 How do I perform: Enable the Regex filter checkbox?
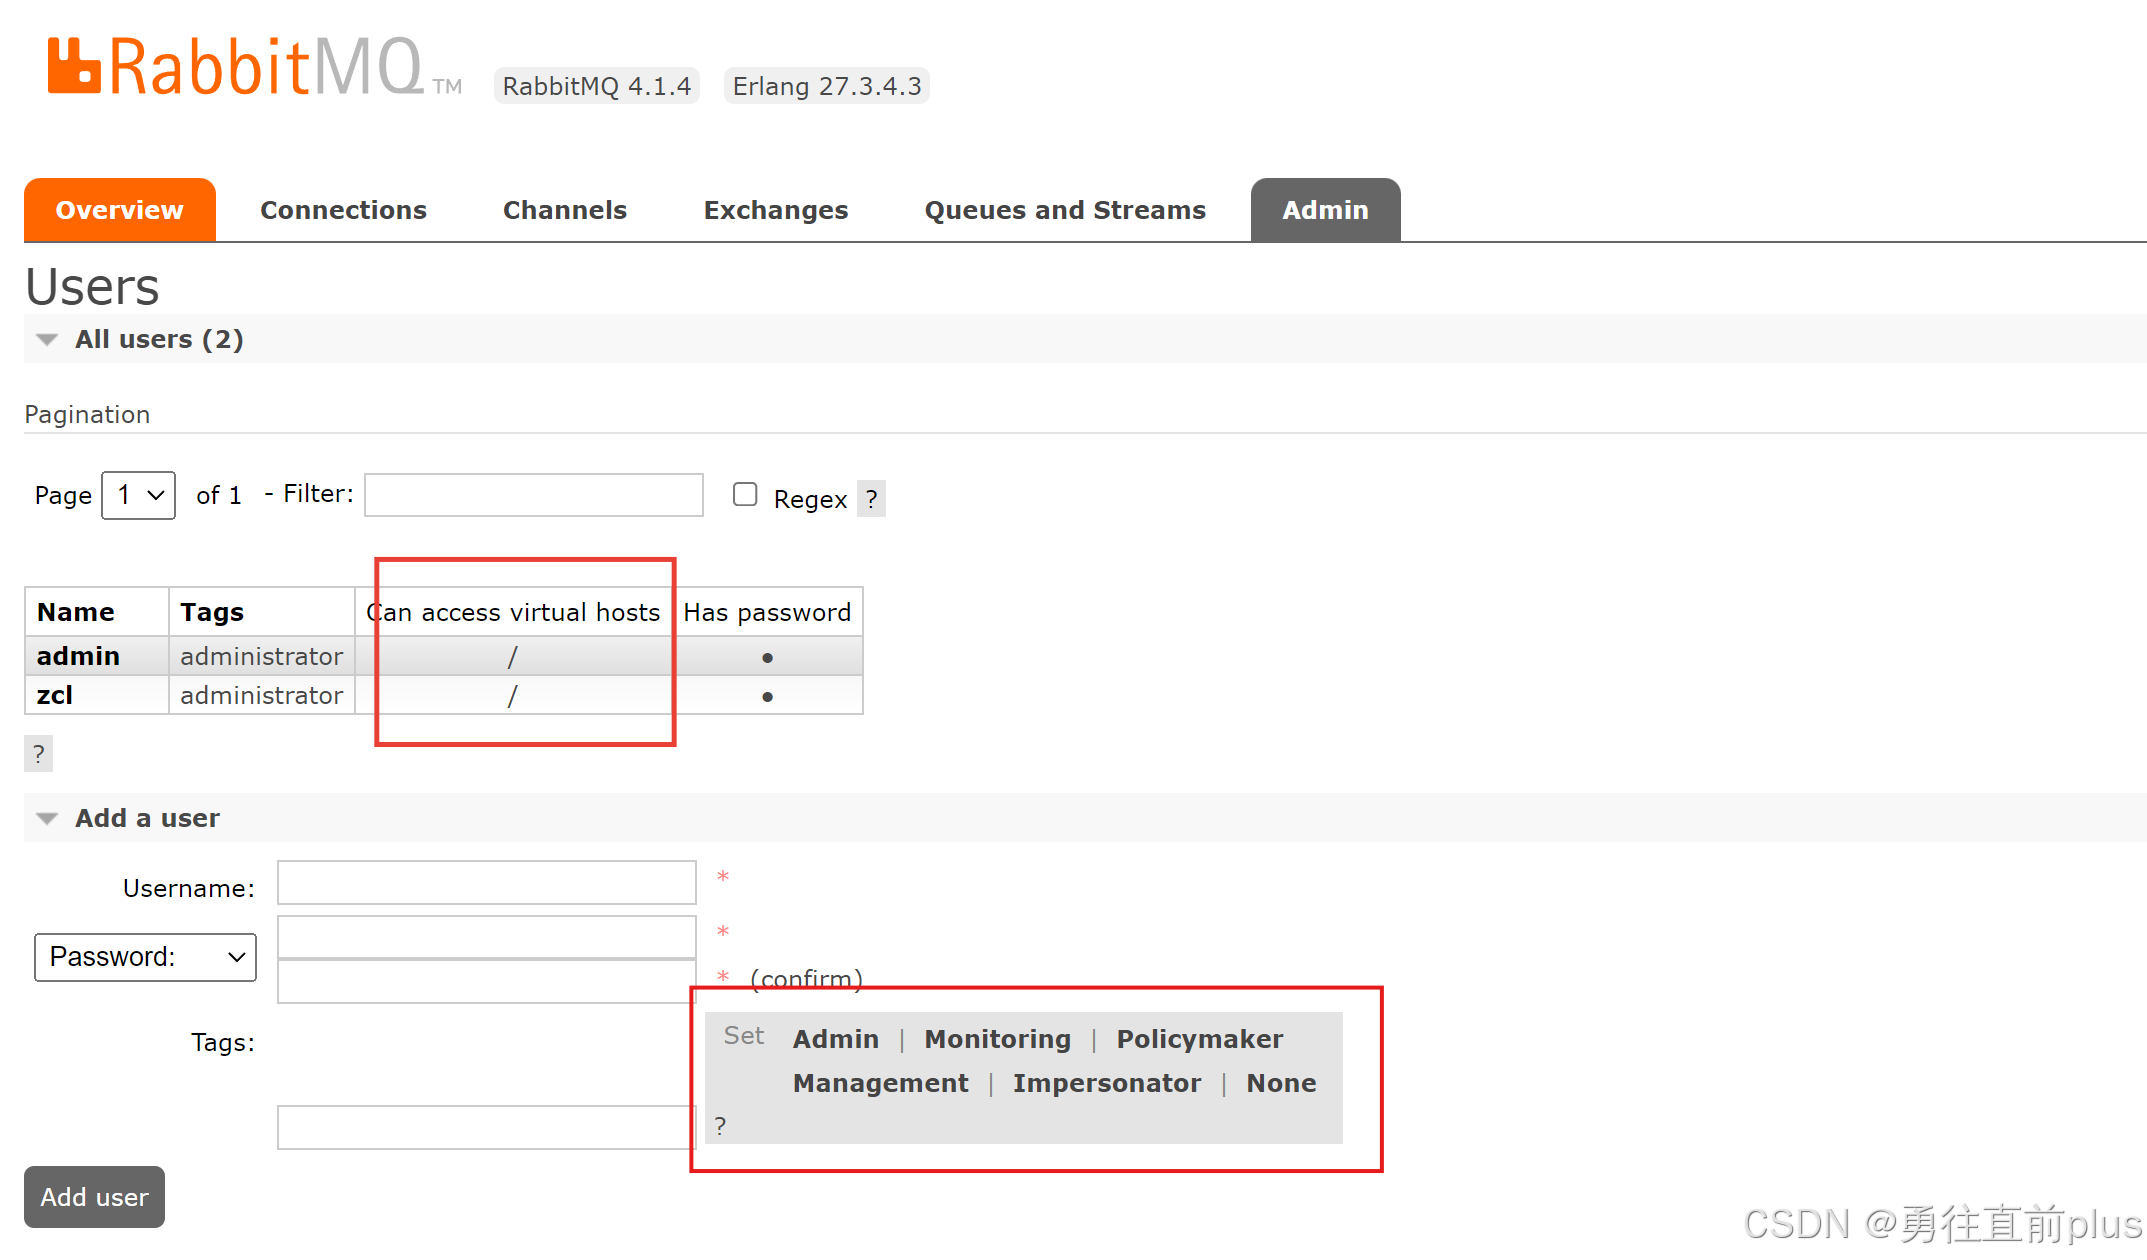(x=745, y=494)
